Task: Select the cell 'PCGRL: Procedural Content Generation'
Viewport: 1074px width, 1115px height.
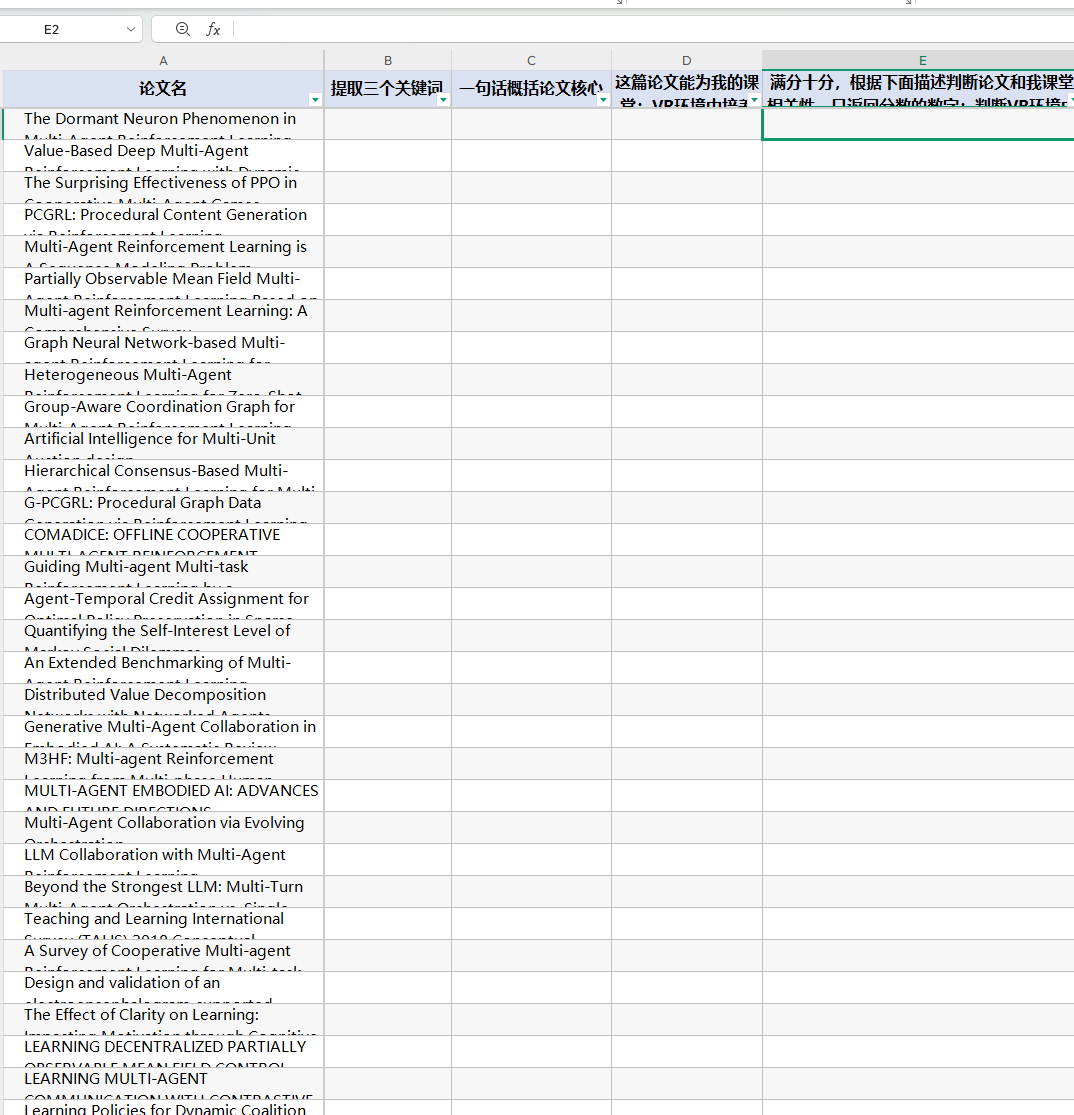Action: 163,220
